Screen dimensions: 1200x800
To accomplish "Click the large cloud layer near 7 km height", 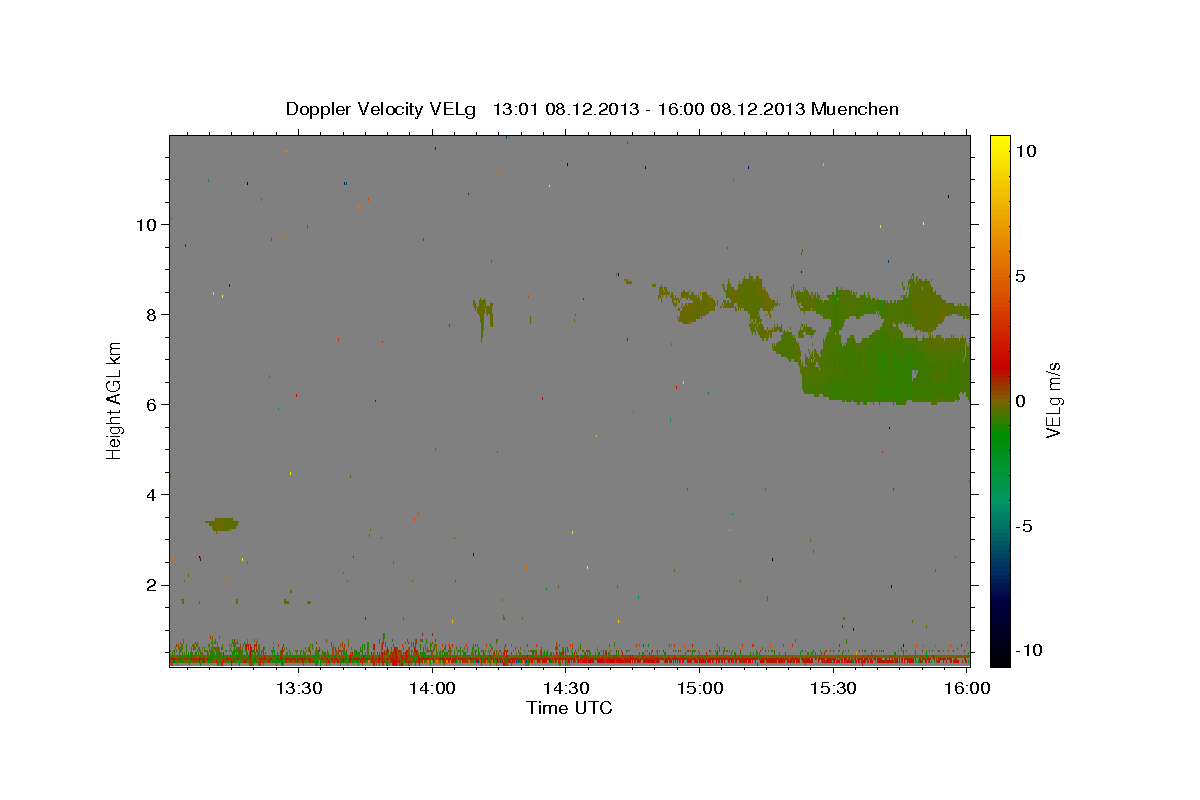I will coord(885,370).
